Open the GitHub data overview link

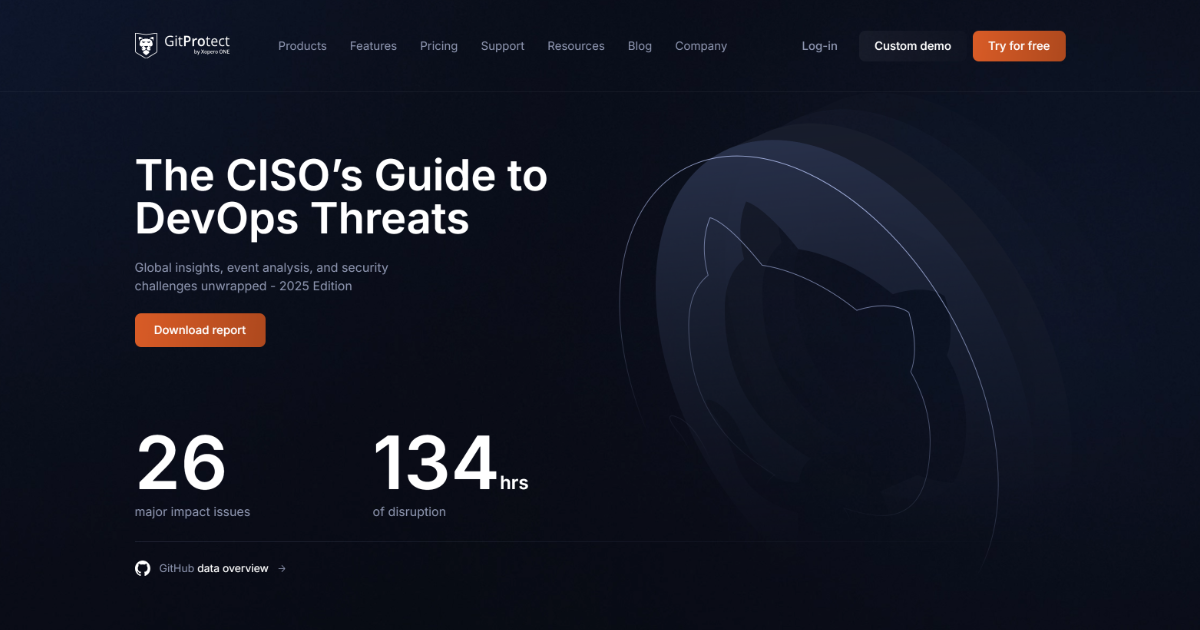point(213,568)
